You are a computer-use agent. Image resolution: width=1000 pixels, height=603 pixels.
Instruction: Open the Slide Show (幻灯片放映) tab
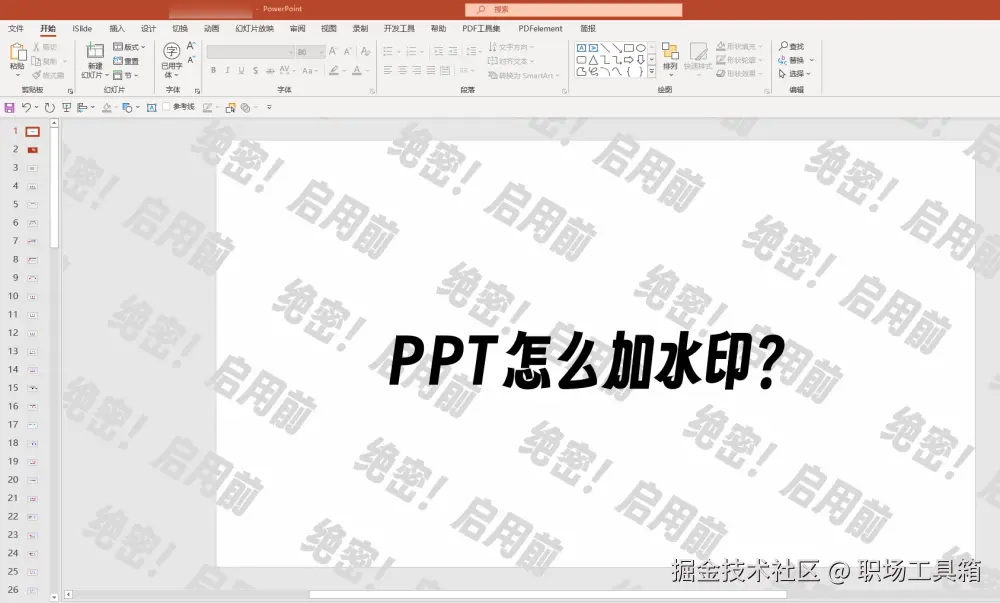click(x=254, y=29)
